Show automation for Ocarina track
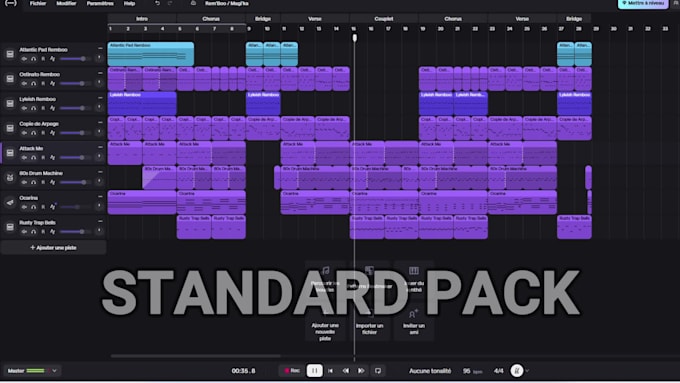Viewport: 680px width, 383px height. coord(52,207)
